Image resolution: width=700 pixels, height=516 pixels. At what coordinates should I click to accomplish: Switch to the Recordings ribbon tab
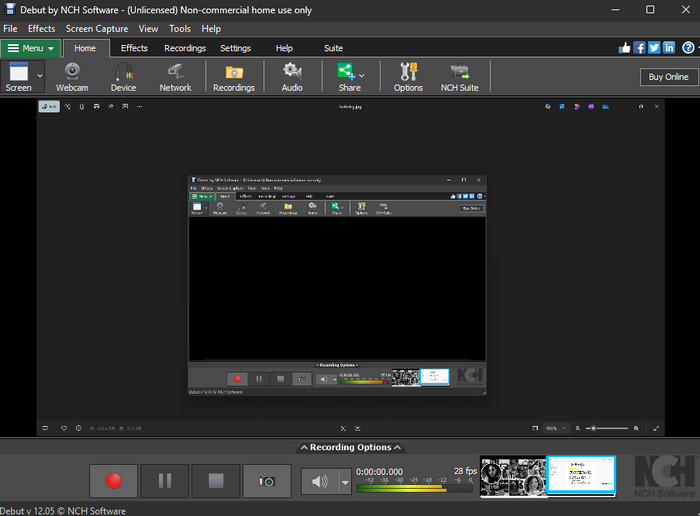pos(185,48)
